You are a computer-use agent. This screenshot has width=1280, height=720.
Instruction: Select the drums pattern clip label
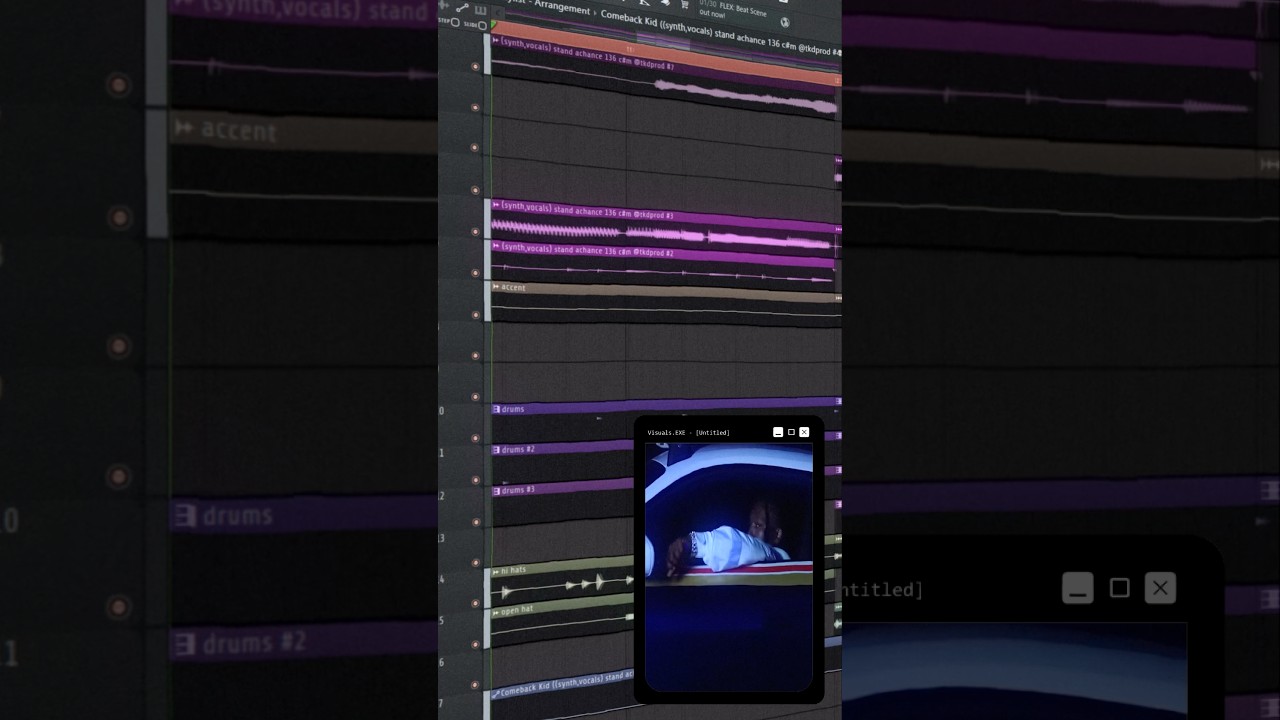513,409
